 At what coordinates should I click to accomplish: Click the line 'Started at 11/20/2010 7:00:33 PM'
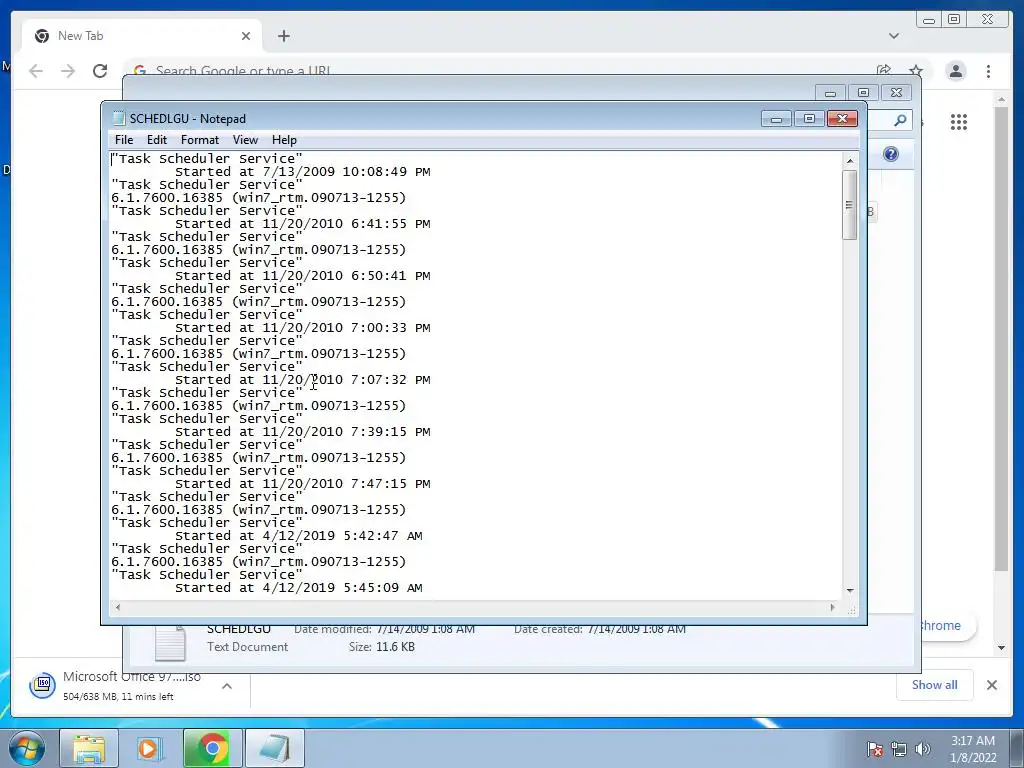[302, 328]
